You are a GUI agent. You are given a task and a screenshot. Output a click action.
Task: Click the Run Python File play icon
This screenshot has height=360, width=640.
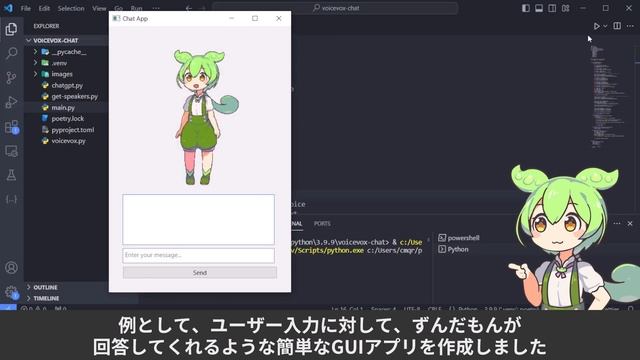point(596,26)
